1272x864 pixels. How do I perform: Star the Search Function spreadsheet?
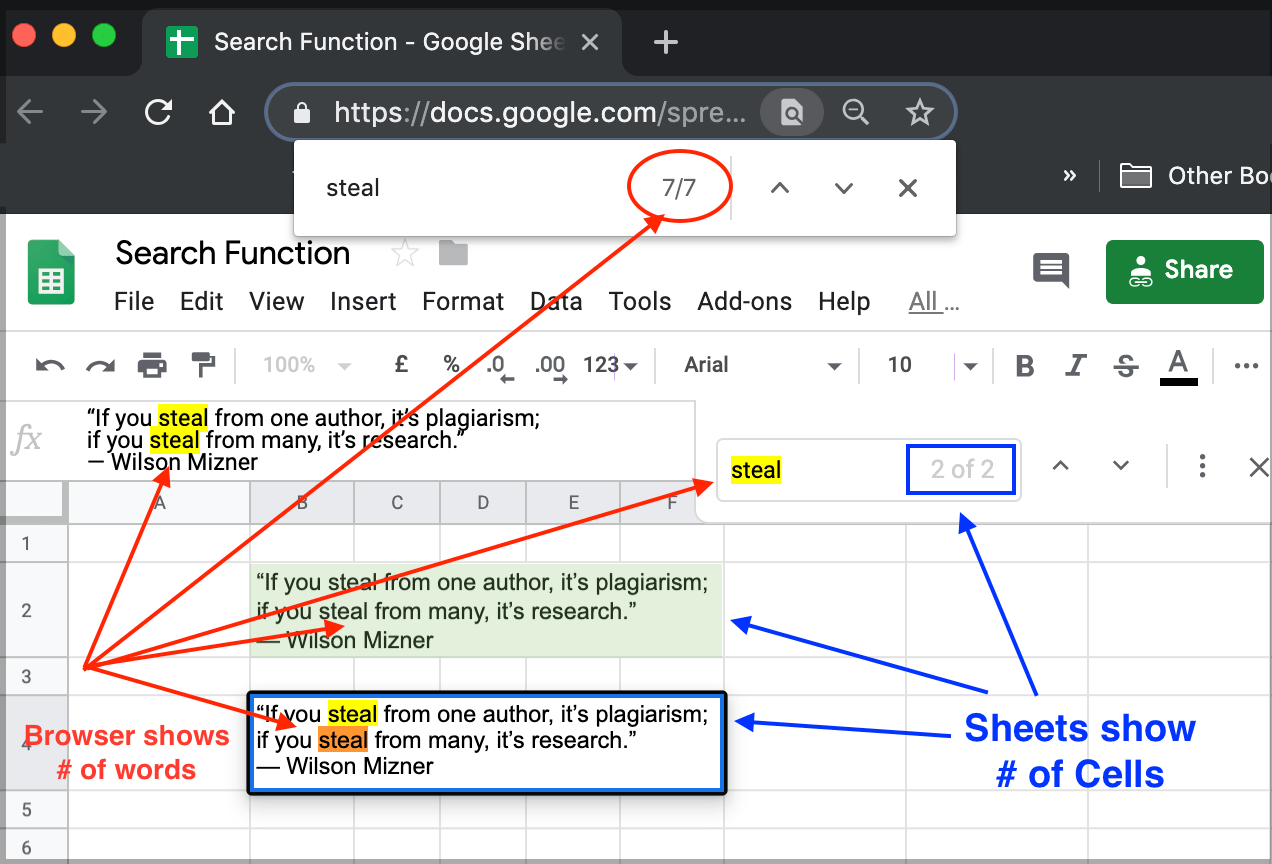[404, 254]
